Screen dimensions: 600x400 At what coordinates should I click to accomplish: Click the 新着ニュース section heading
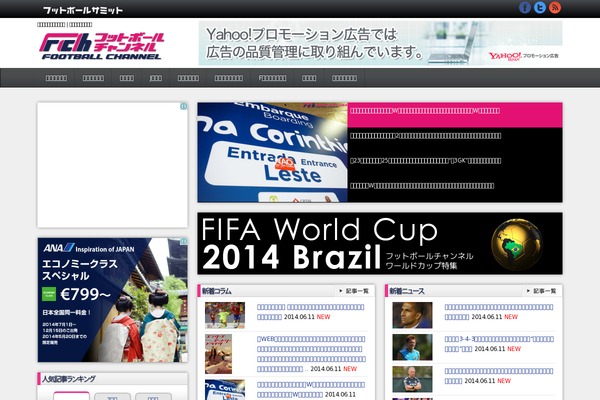click(407, 291)
